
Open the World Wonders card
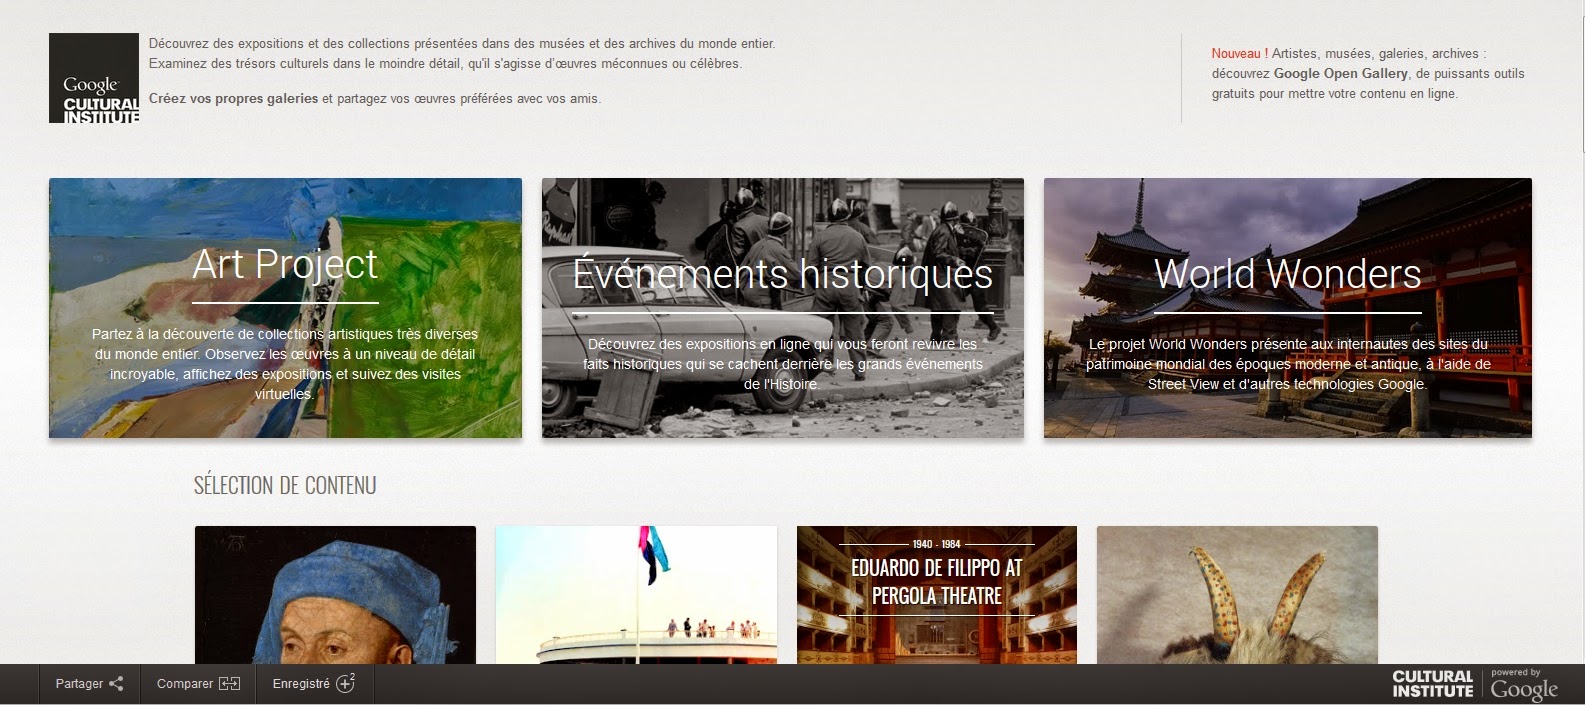[x=1288, y=308]
